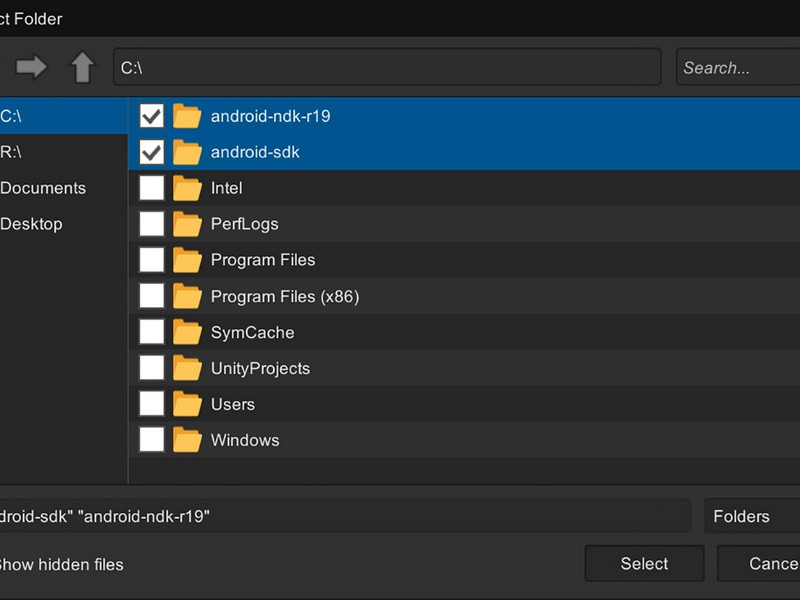The width and height of the screenshot is (800, 600).
Task: Click the Users folder icon
Action: coord(187,404)
